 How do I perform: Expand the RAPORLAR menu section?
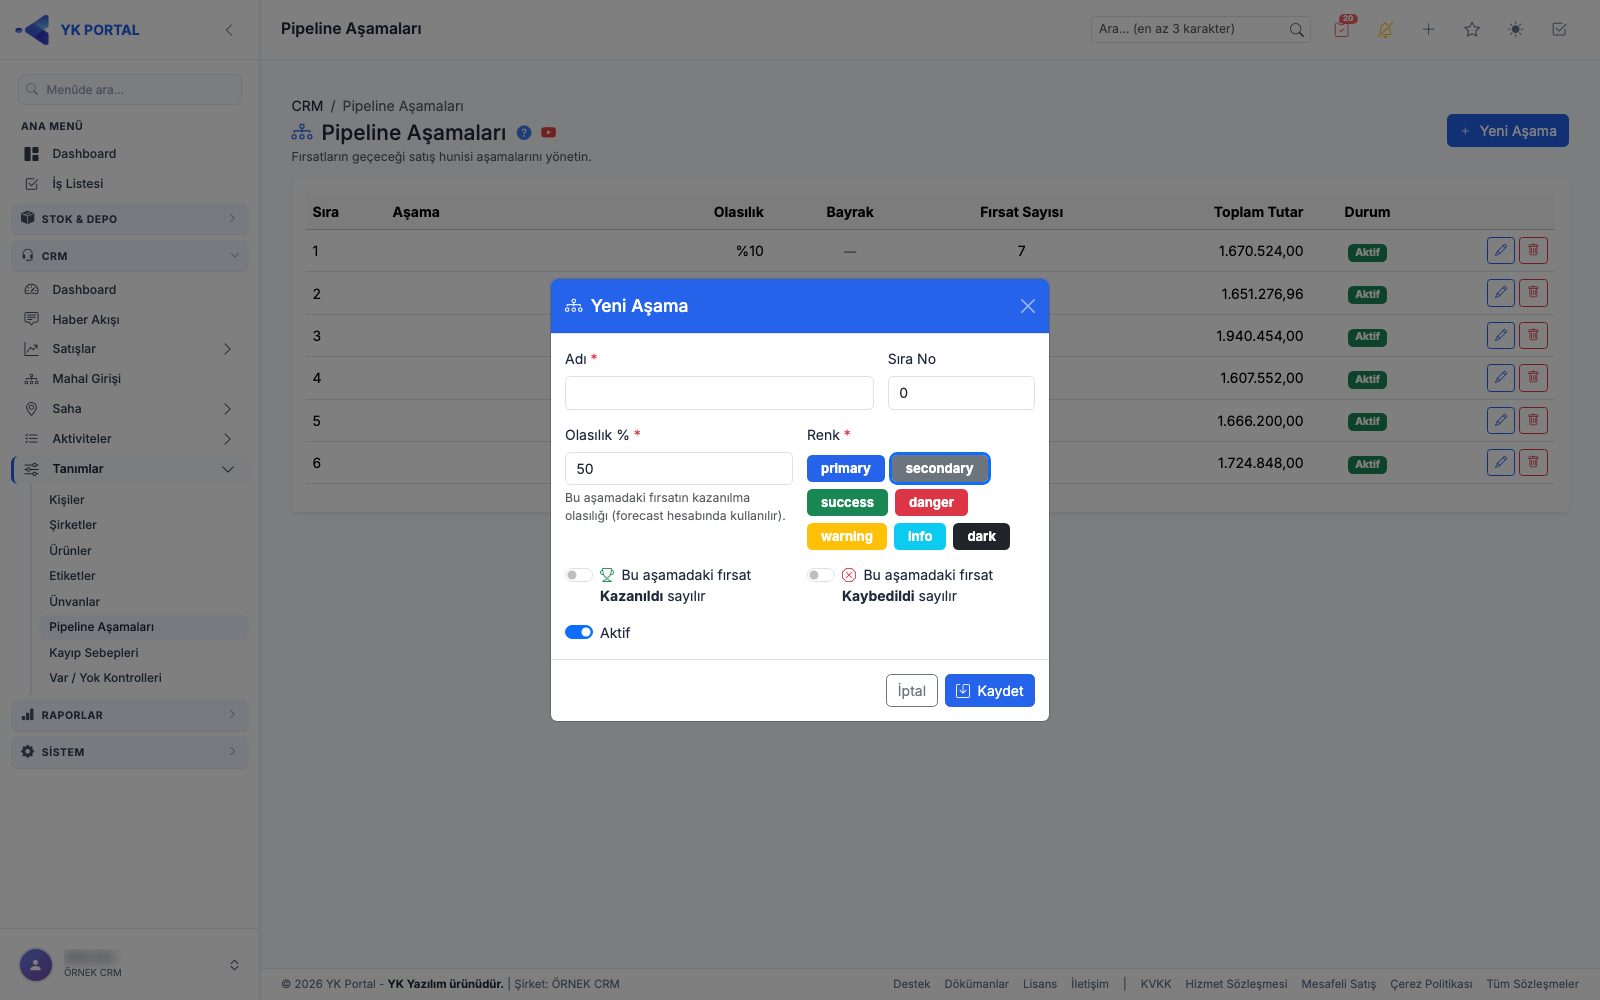(130, 715)
